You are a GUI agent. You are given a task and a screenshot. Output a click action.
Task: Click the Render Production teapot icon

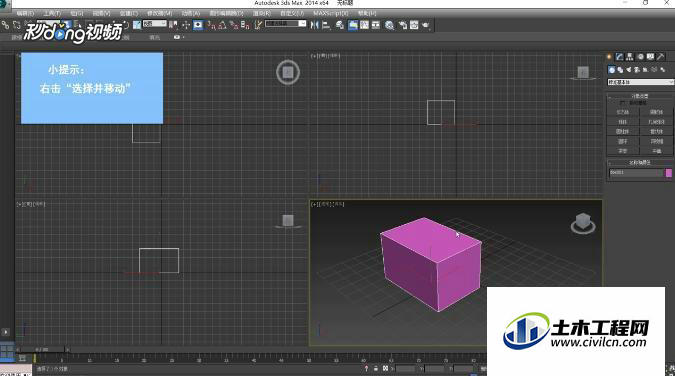click(x=426, y=25)
